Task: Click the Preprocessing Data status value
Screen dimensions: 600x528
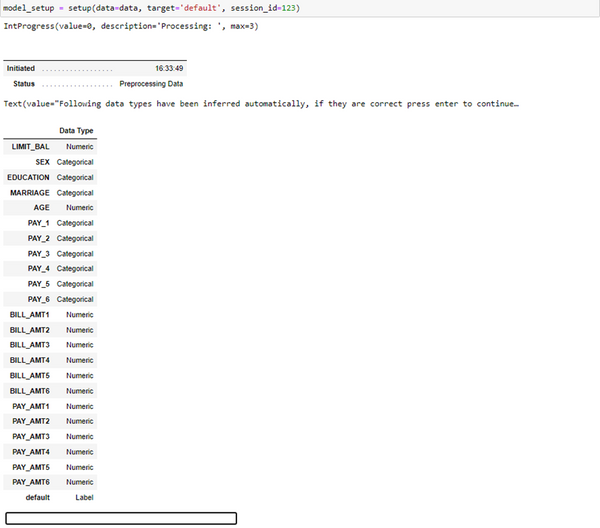Action: coord(151,84)
